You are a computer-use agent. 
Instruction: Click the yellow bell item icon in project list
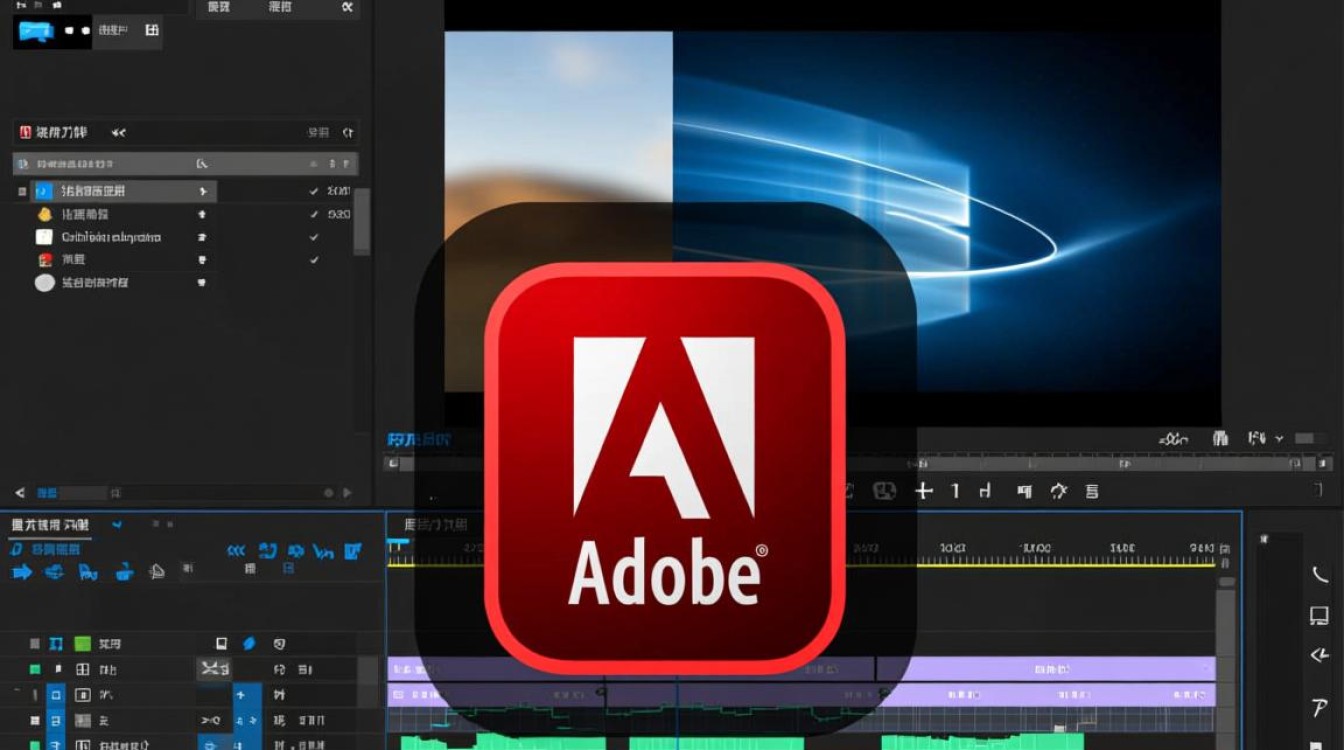click(44, 214)
